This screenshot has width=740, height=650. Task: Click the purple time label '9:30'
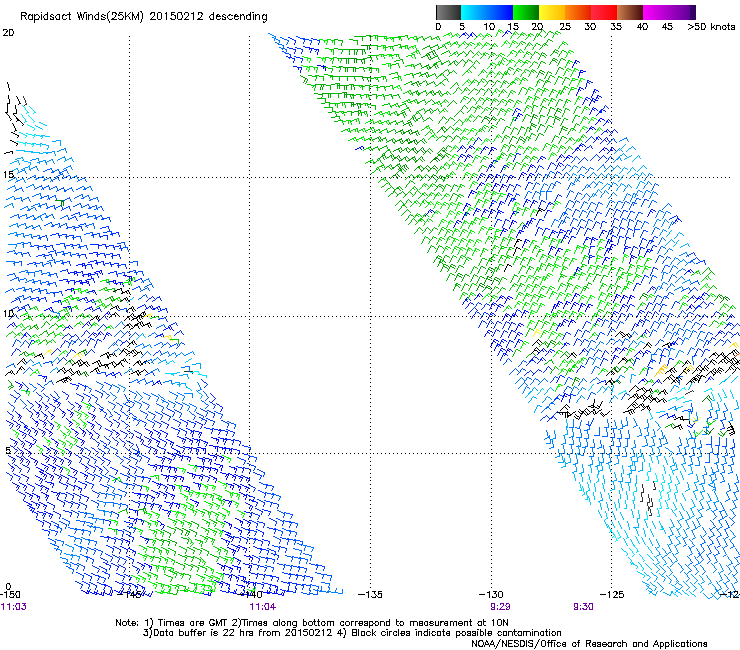click(x=583, y=607)
